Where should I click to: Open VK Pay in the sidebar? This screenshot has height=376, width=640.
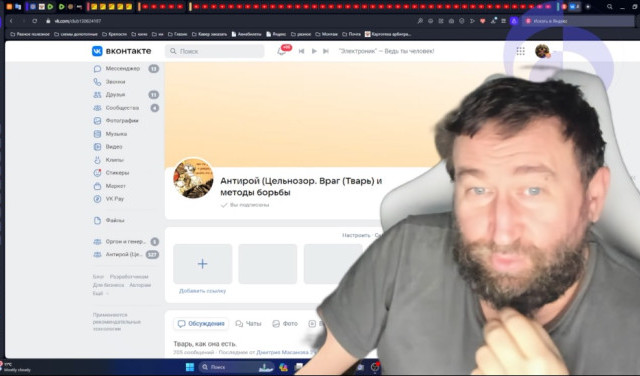pos(114,199)
